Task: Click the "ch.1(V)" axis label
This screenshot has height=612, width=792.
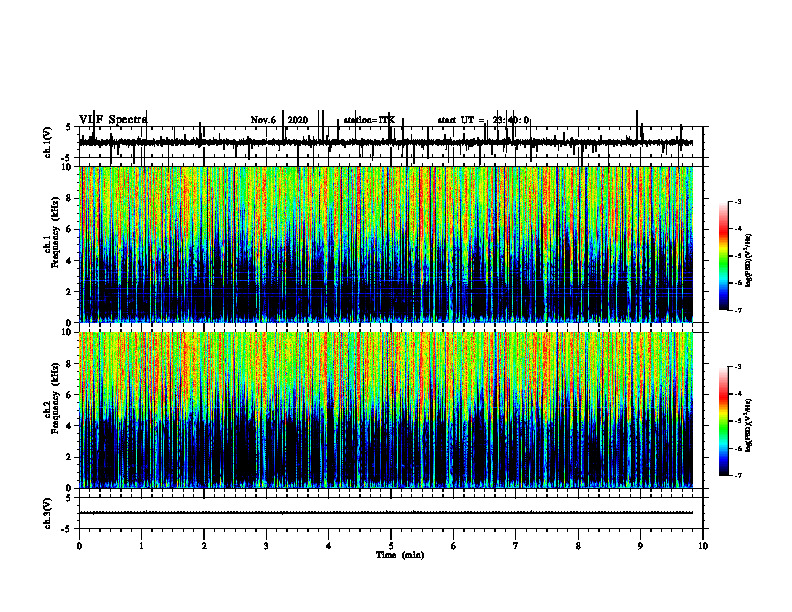Action: click(x=48, y=142)
